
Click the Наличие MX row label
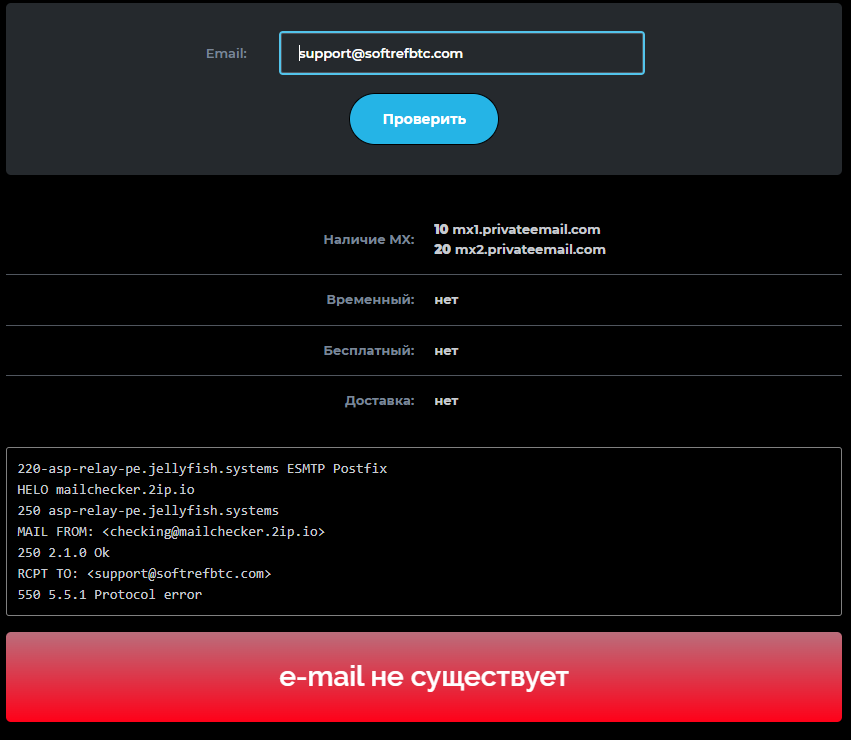[369, 239]
